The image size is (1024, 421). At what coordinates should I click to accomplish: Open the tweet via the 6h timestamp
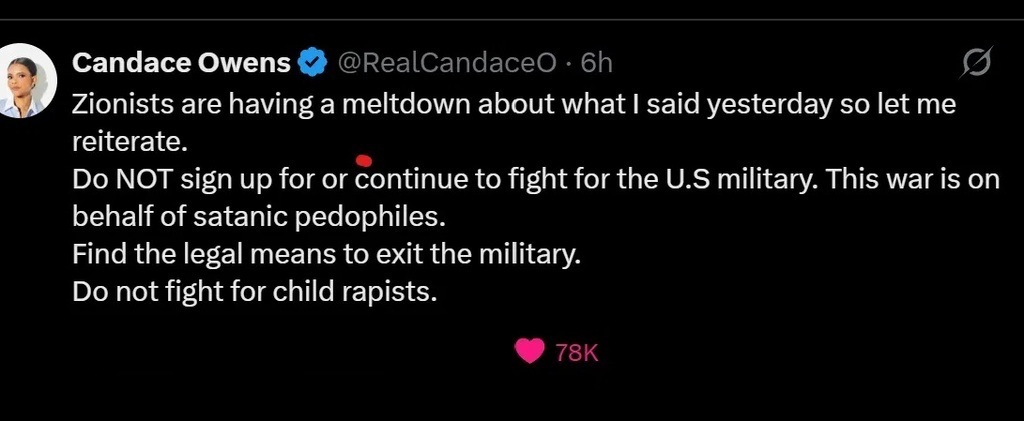596,63
